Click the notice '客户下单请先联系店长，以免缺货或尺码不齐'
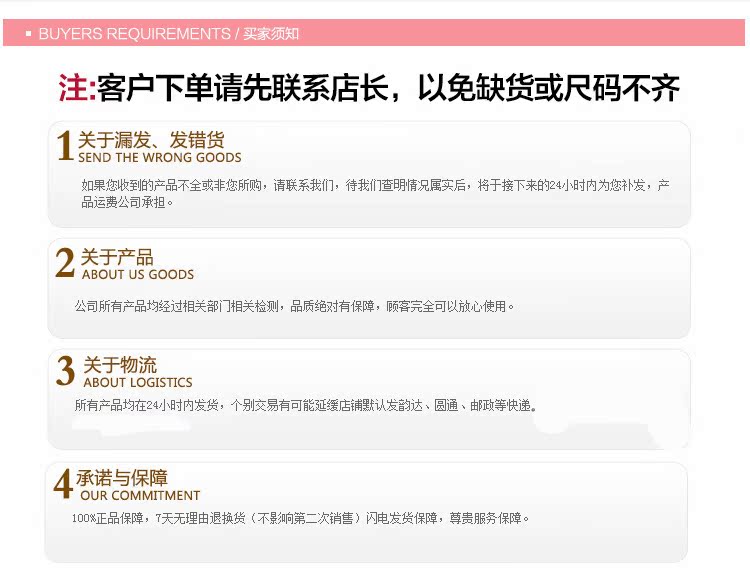The image size is (750, 581). click(x=388, y=88)
